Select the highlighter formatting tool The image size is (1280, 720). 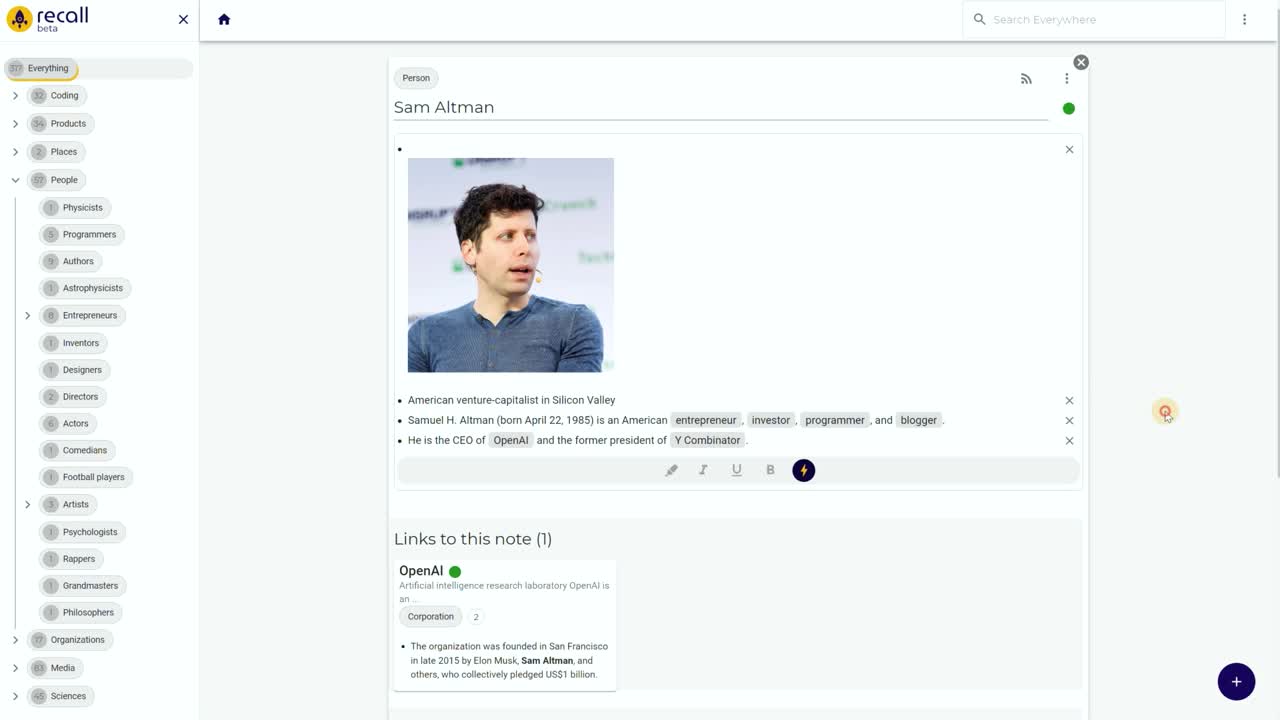tap(671, 470)
